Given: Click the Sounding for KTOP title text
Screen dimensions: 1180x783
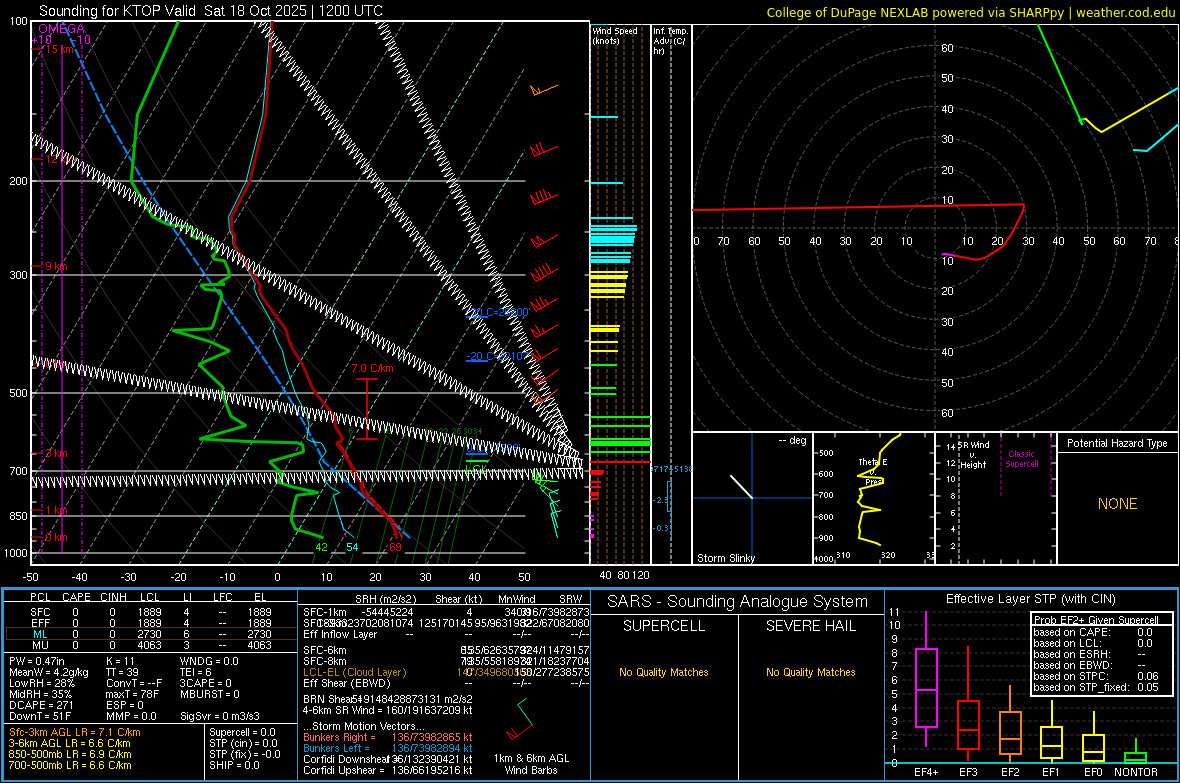Looking at the screenshot, I should coord(211,11).
